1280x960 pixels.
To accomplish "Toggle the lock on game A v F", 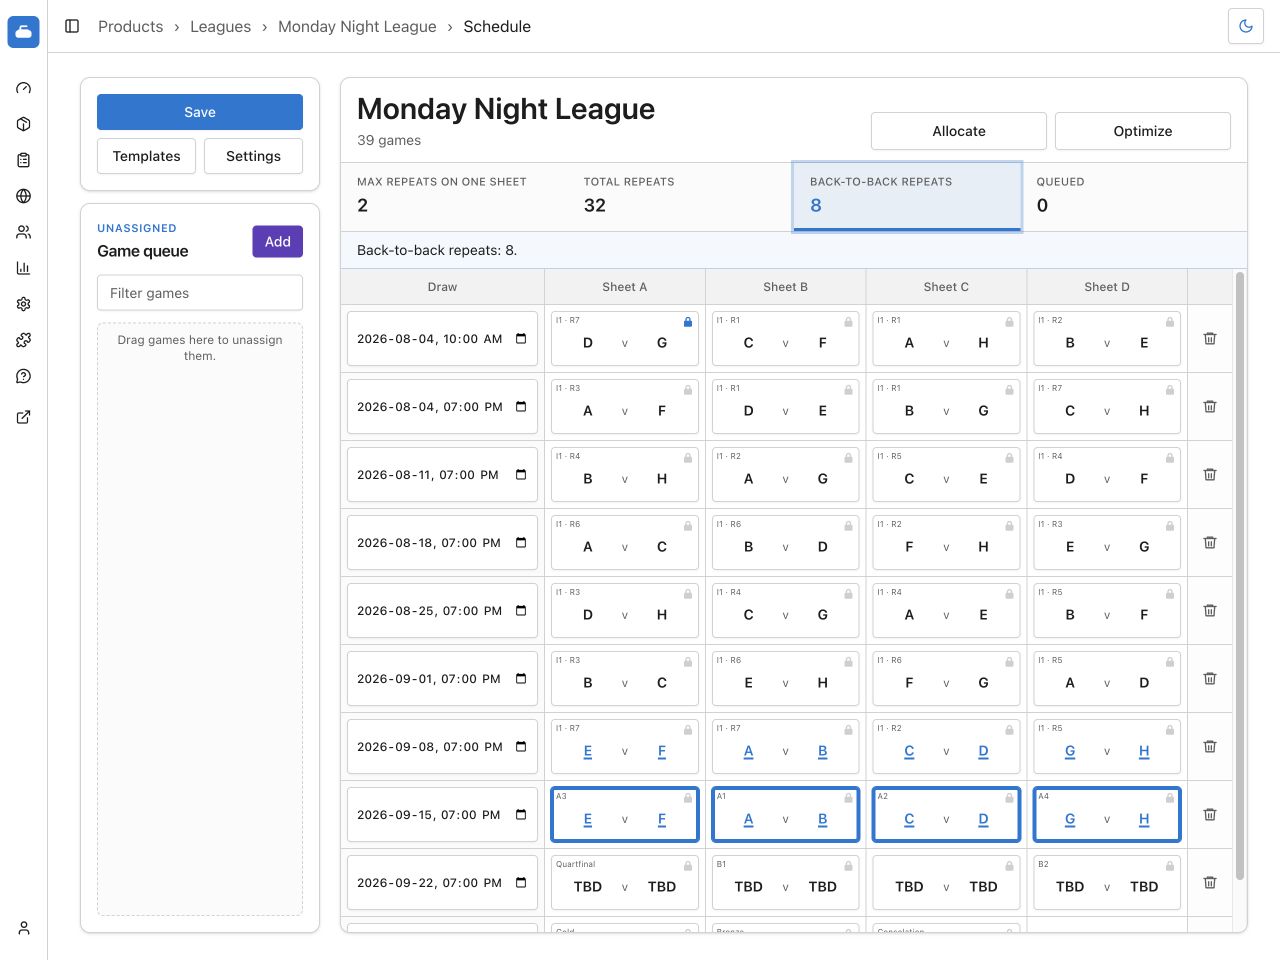I will tap(688, 390).
